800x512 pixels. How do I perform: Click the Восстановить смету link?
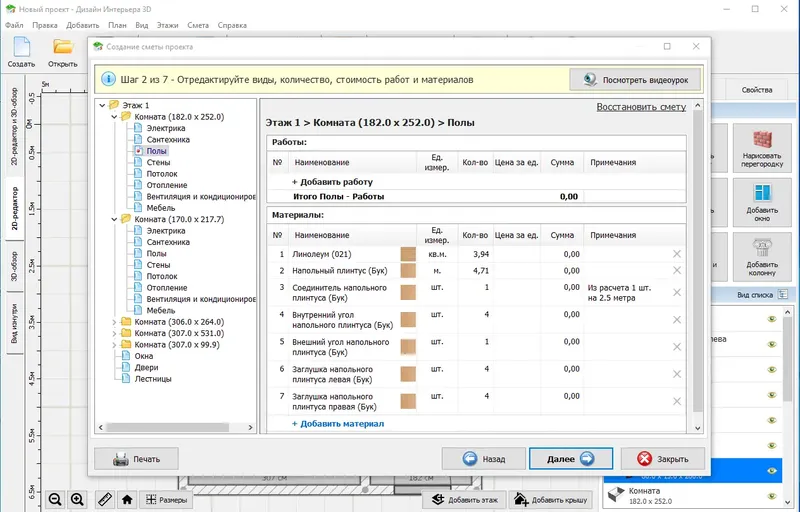tap(641, 107)
